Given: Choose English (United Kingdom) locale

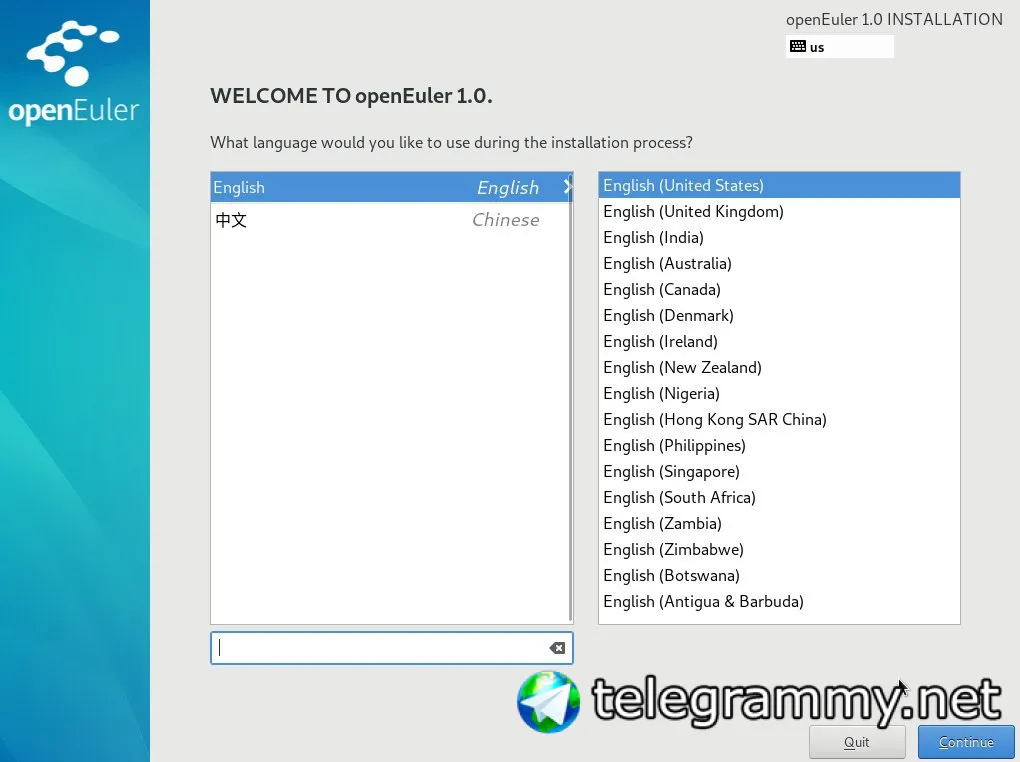Looking at the screenshot, I should pyautogui.click(x=779, y=211).
